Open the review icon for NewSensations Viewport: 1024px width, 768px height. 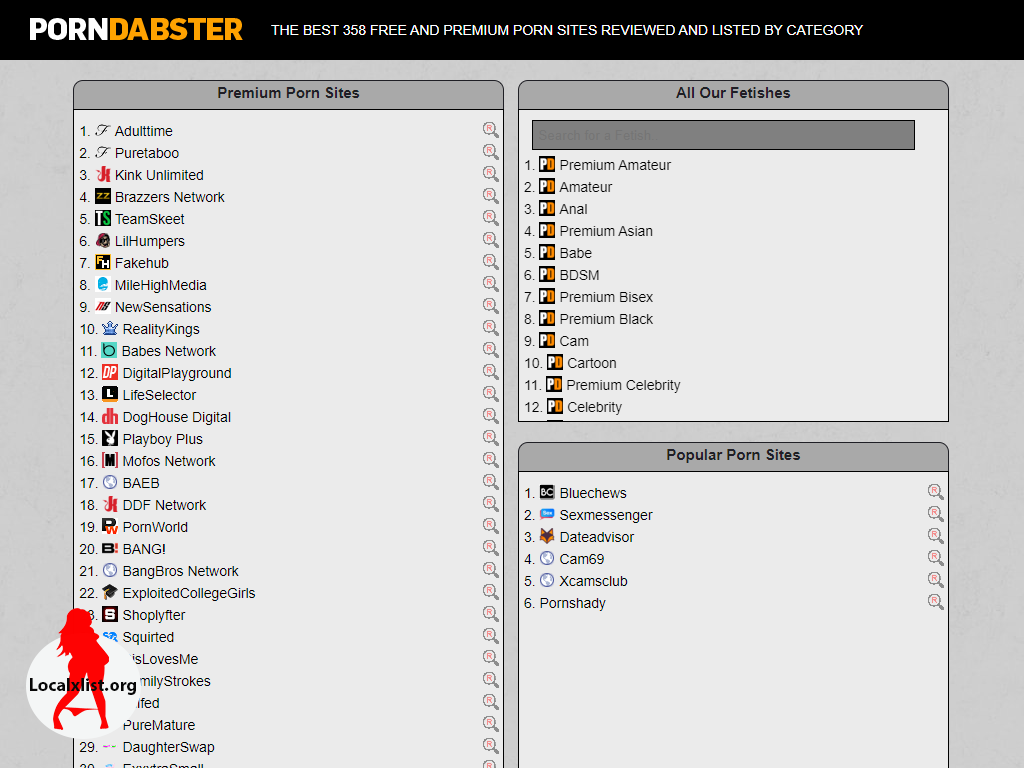click(490, 306)
